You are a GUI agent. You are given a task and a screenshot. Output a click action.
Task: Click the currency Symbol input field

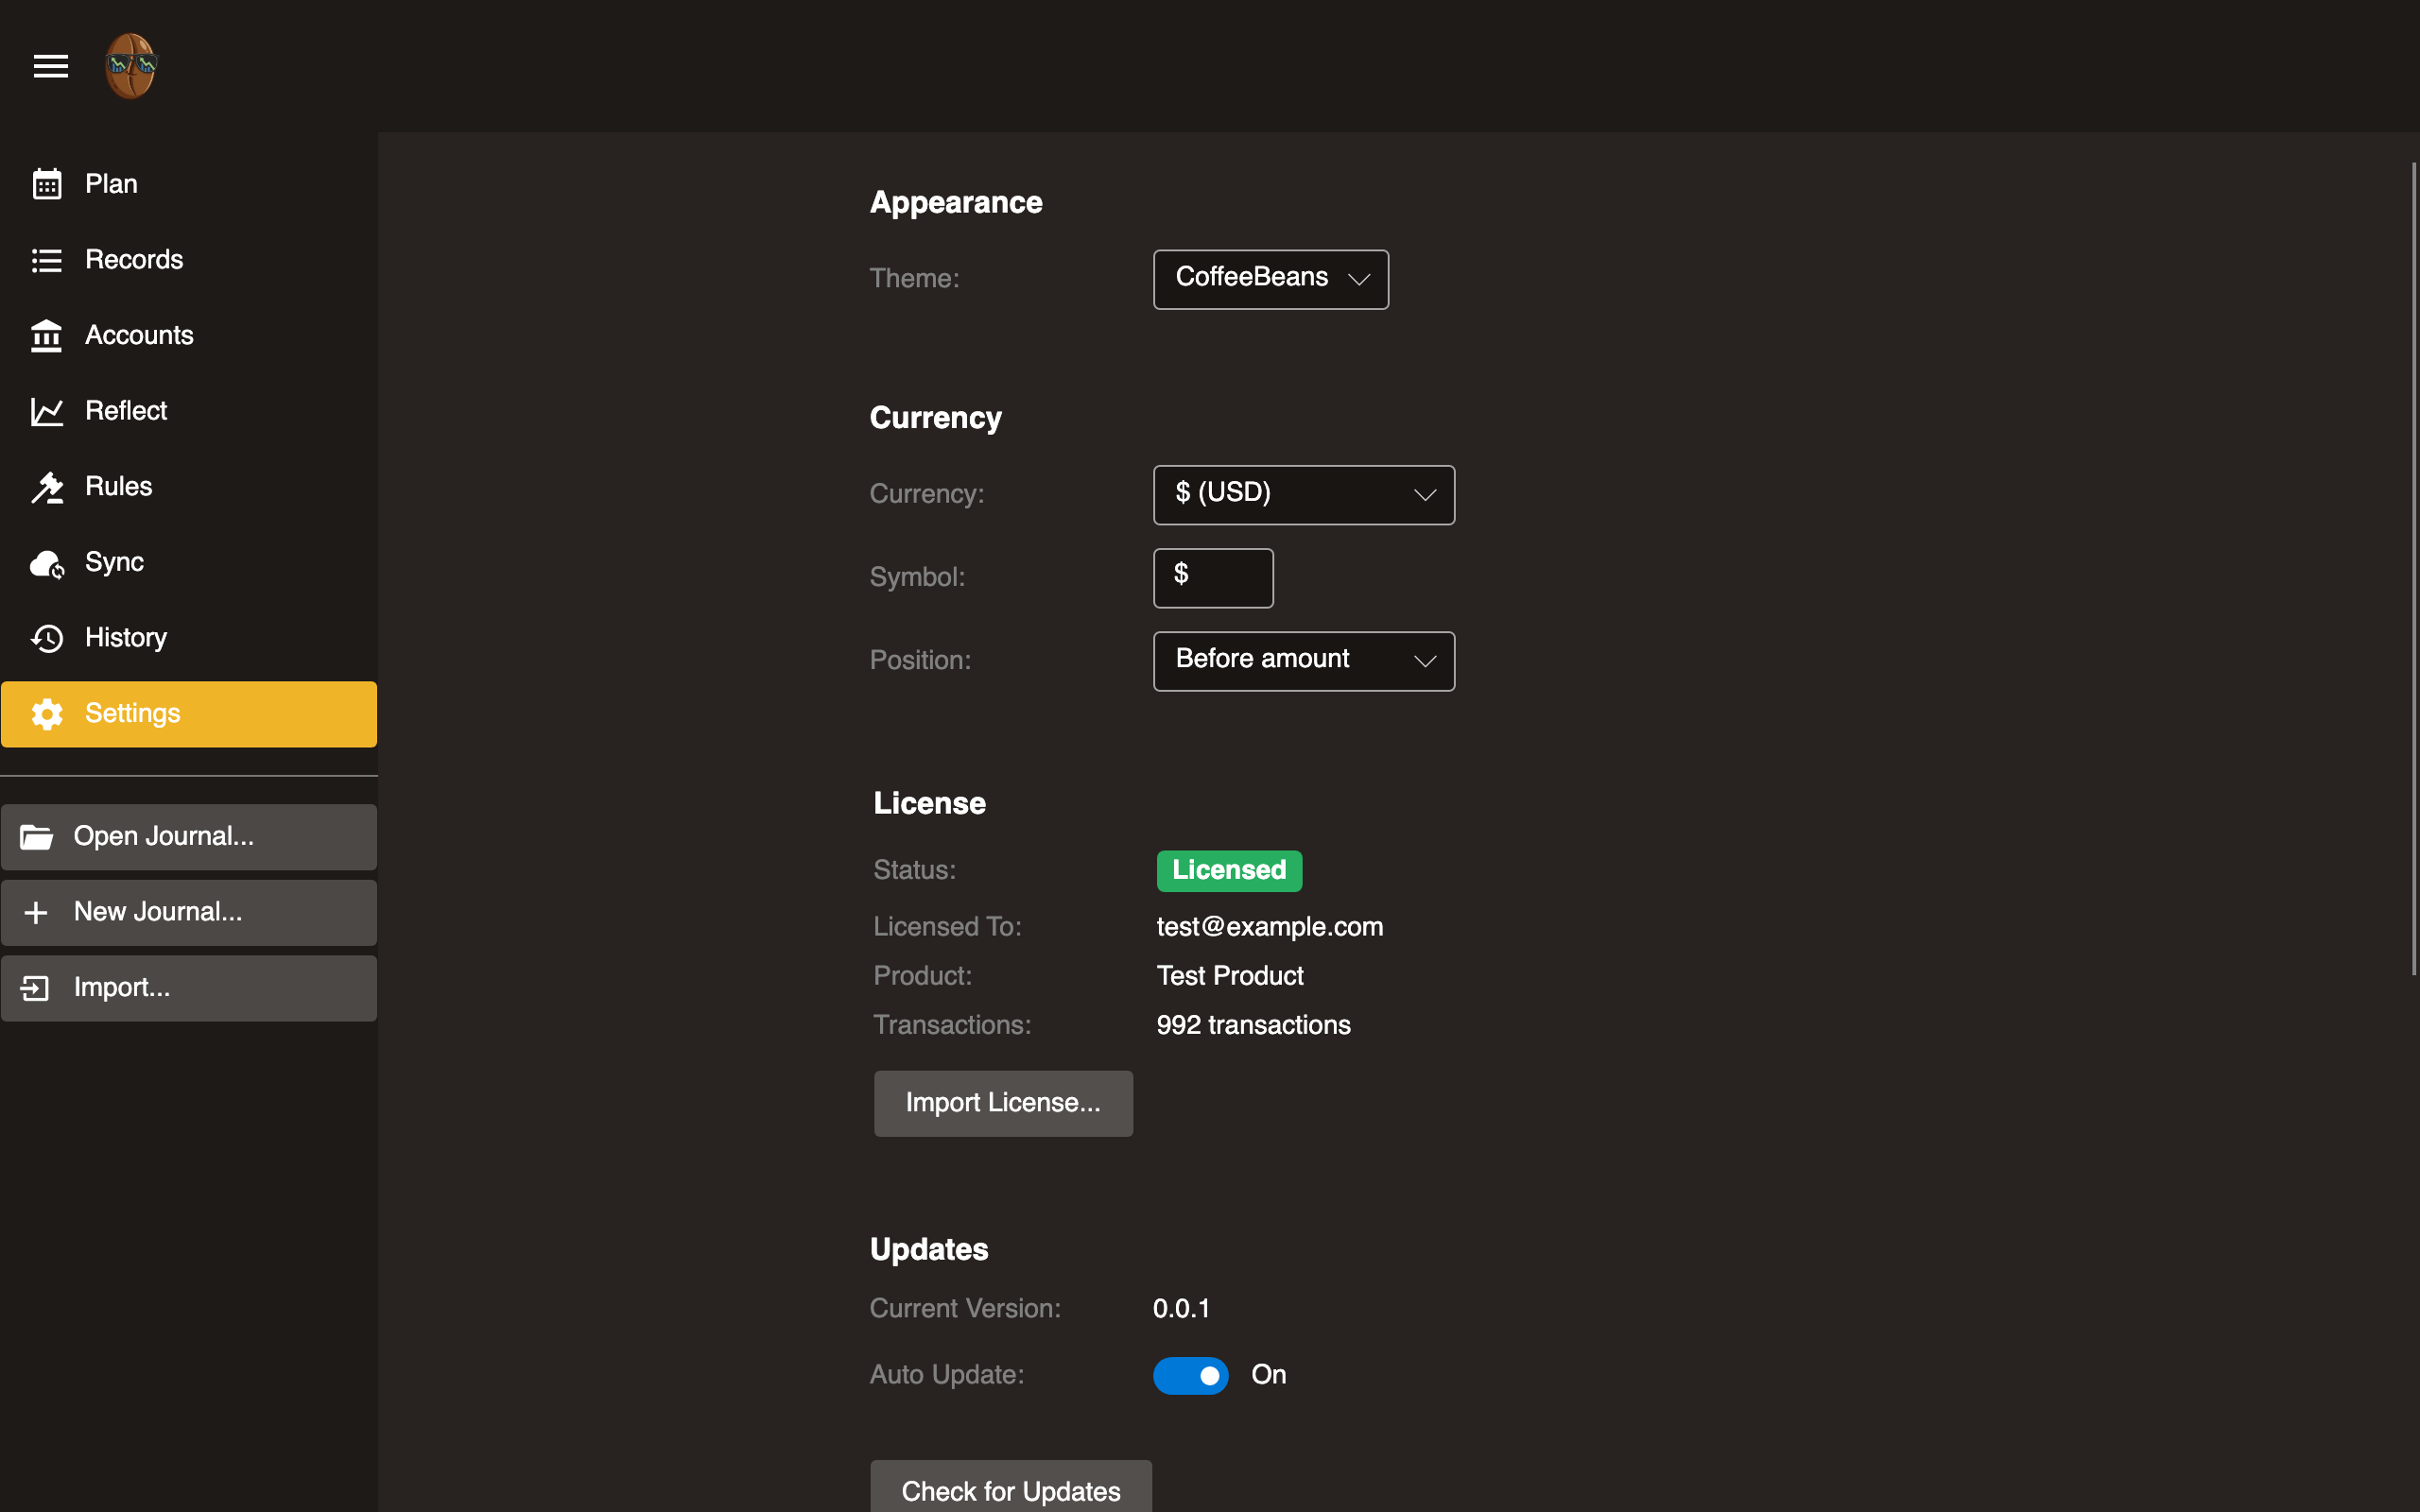point(1212,578)
